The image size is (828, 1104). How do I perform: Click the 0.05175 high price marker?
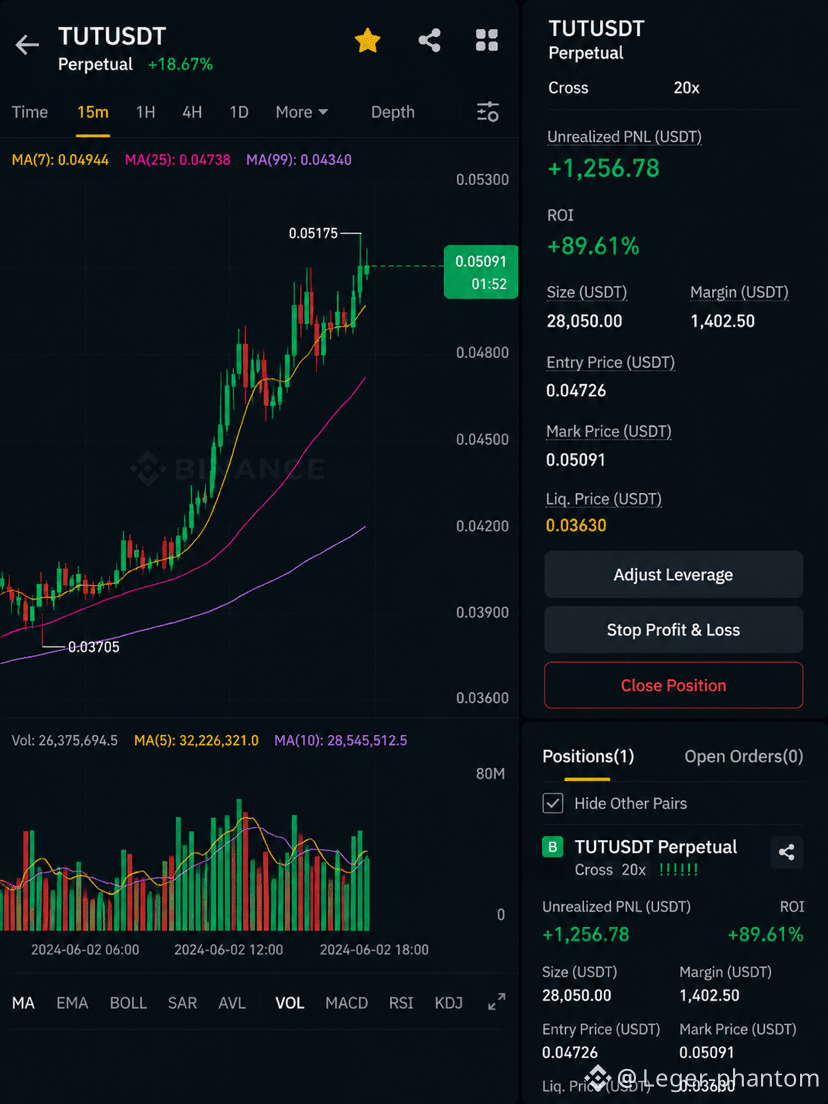tap(313, 233)
